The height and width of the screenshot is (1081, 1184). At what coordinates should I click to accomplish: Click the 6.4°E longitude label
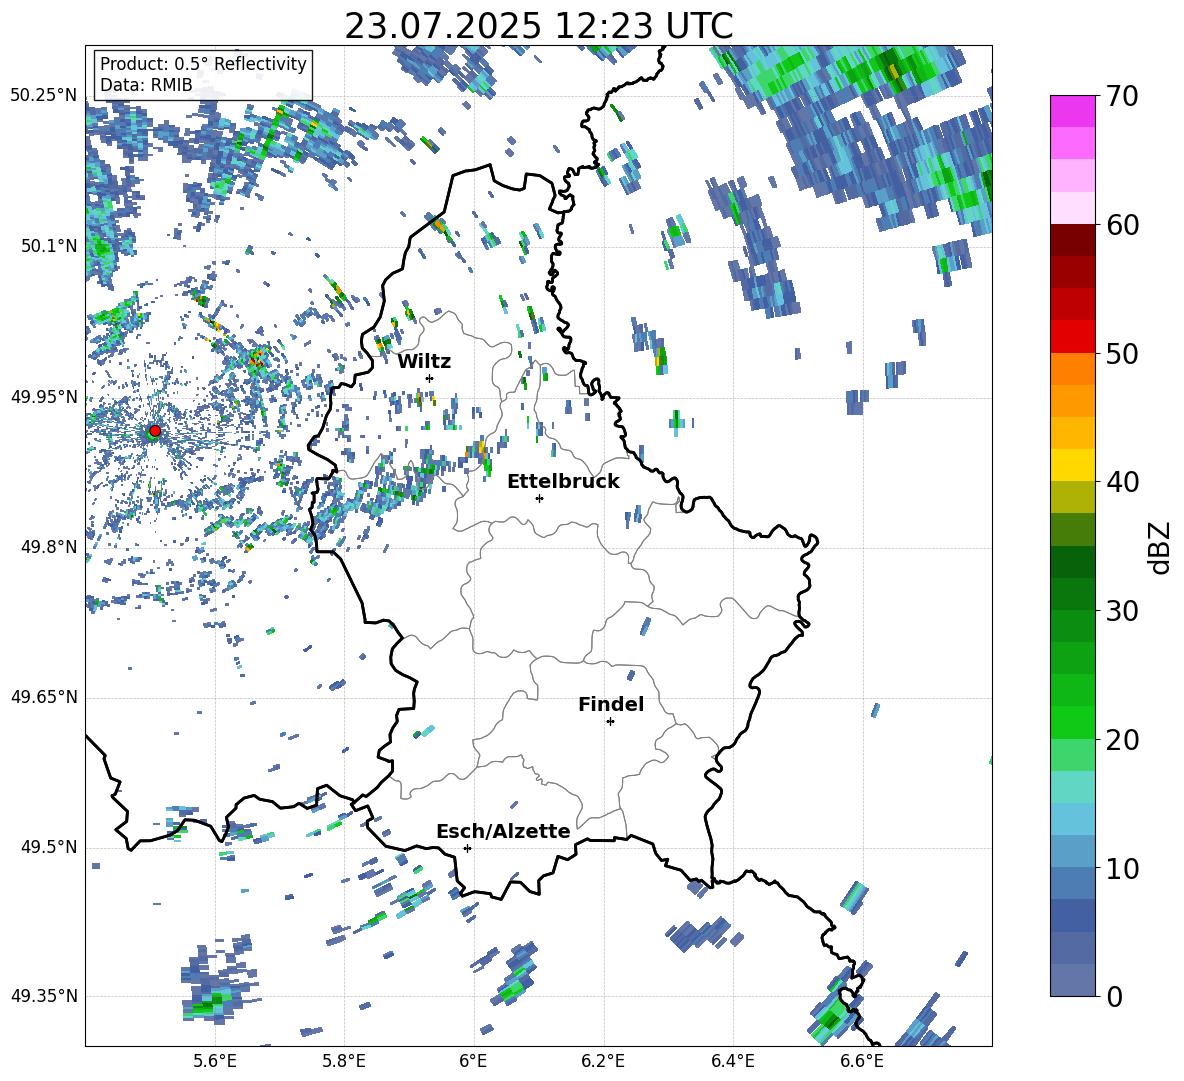[732, 1061]
